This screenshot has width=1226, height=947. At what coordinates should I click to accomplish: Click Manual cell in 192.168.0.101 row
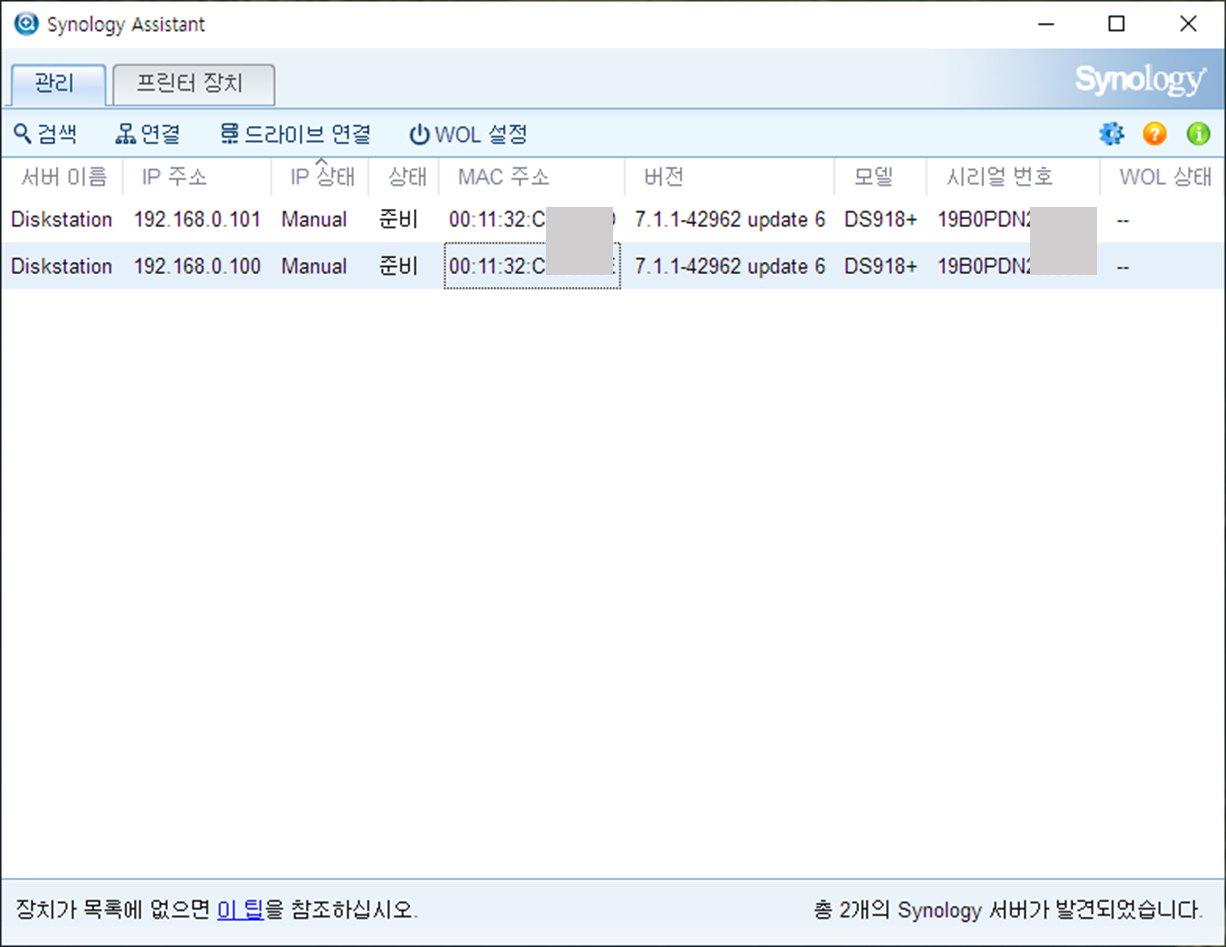pyautogui.click(x=314, y=219)
